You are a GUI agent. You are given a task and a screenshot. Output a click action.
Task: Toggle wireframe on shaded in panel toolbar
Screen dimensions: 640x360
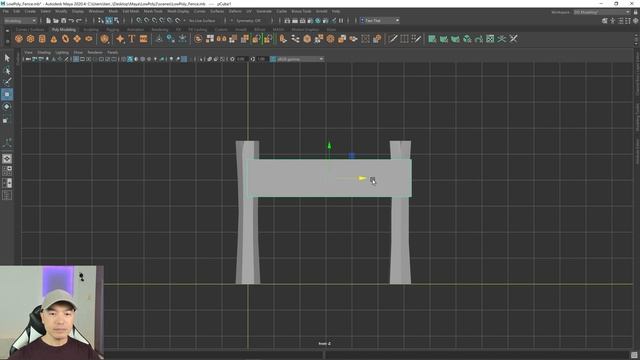coord(142,59)
